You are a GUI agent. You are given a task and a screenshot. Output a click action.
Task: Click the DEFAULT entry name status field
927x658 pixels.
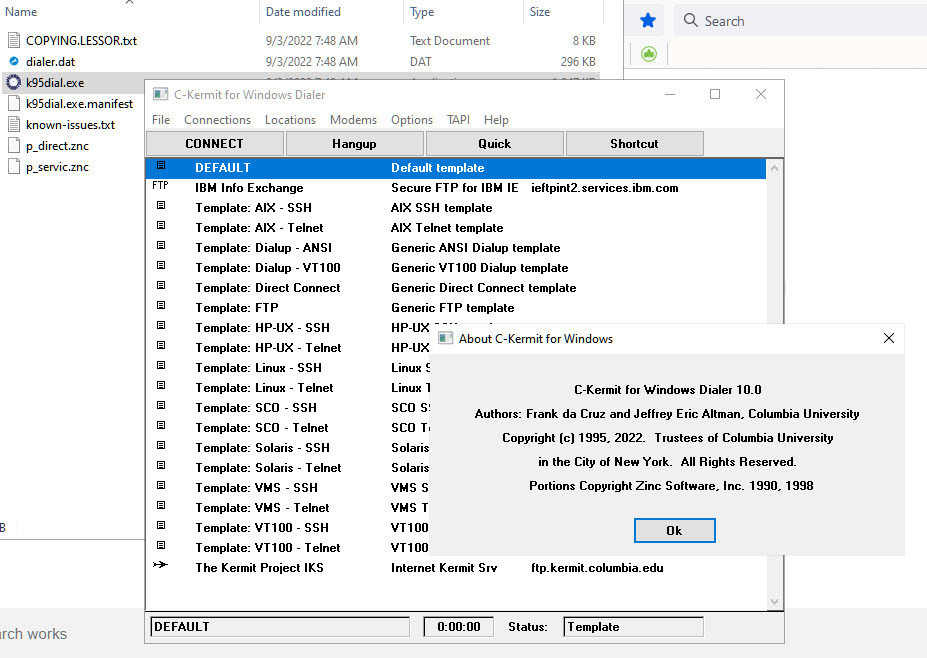280,627
